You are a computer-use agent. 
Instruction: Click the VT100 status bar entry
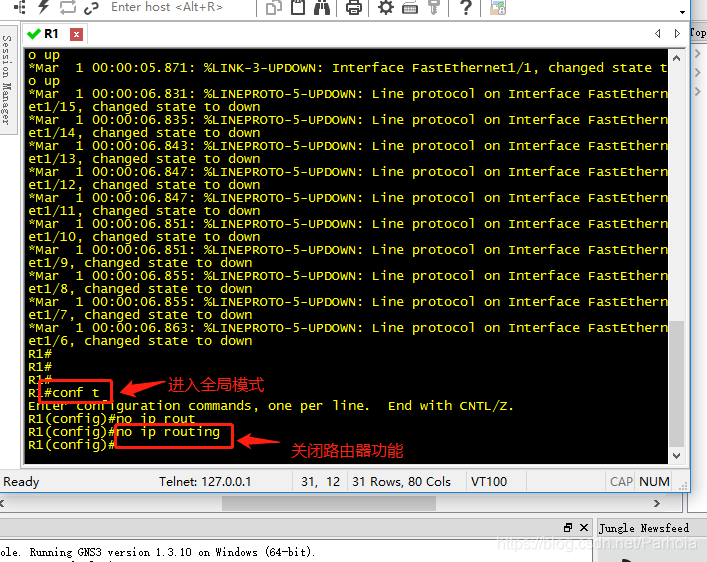pyautogui.click(x=489, y=482)
